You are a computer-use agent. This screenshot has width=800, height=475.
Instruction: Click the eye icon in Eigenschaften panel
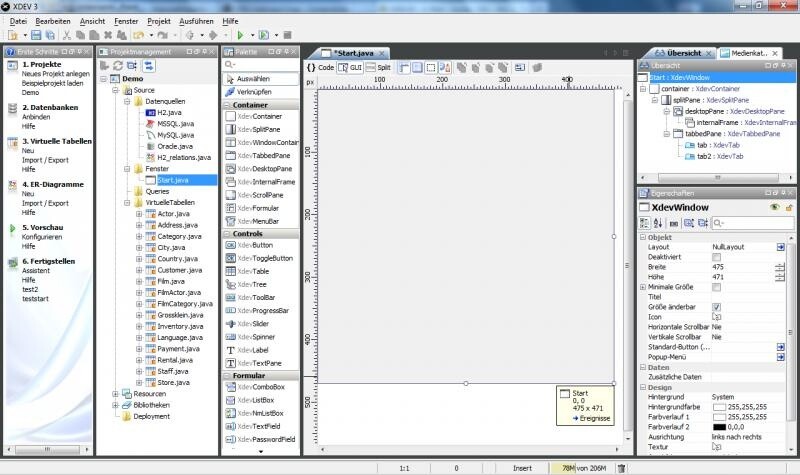pos(773,207)
